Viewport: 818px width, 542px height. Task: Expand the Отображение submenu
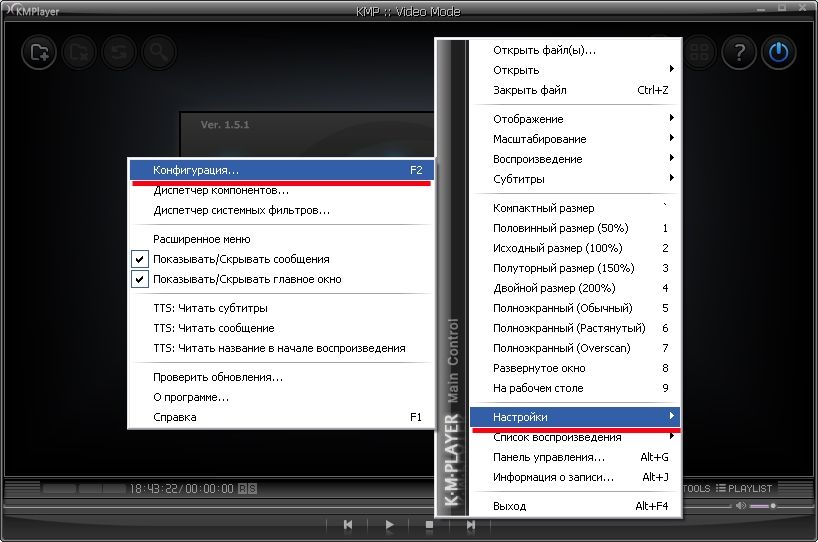[575, 119]
